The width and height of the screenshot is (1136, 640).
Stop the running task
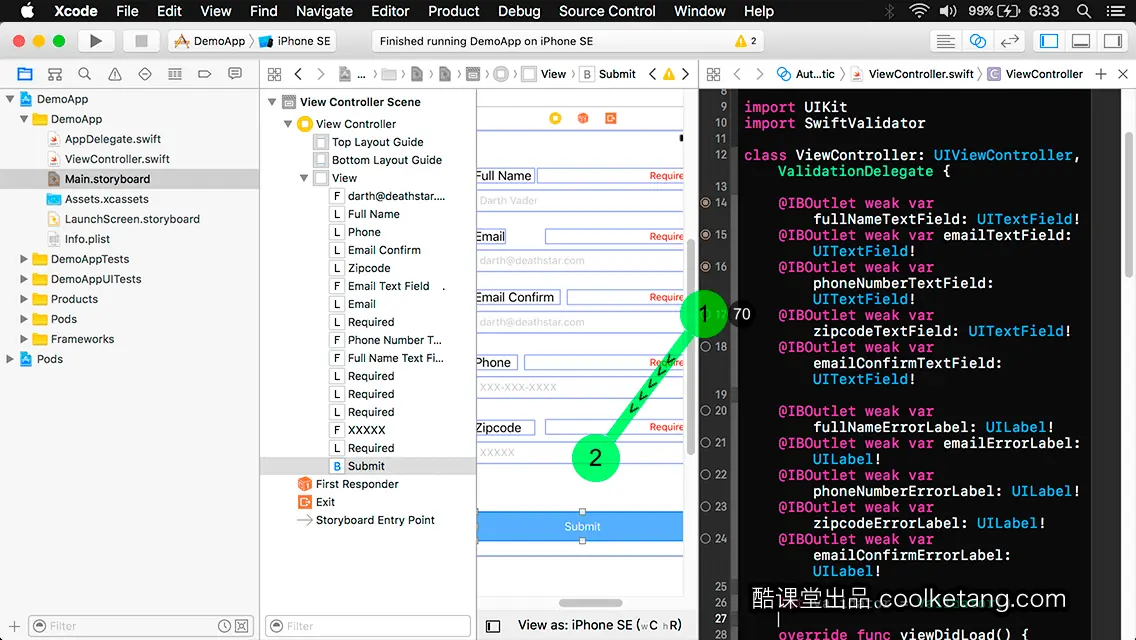pos(141,41)
